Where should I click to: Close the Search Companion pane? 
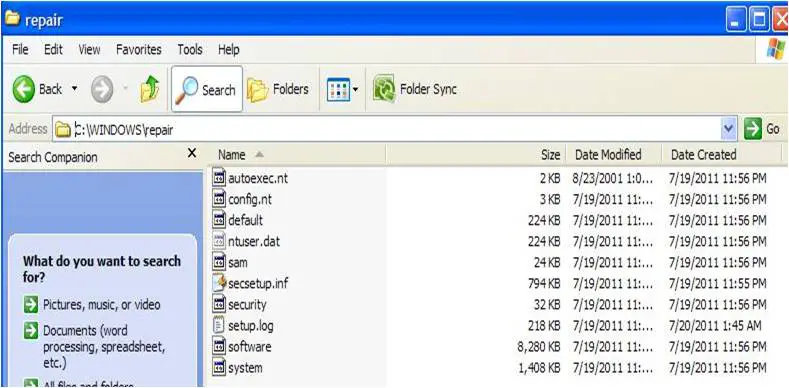click(x=191, y=153)
